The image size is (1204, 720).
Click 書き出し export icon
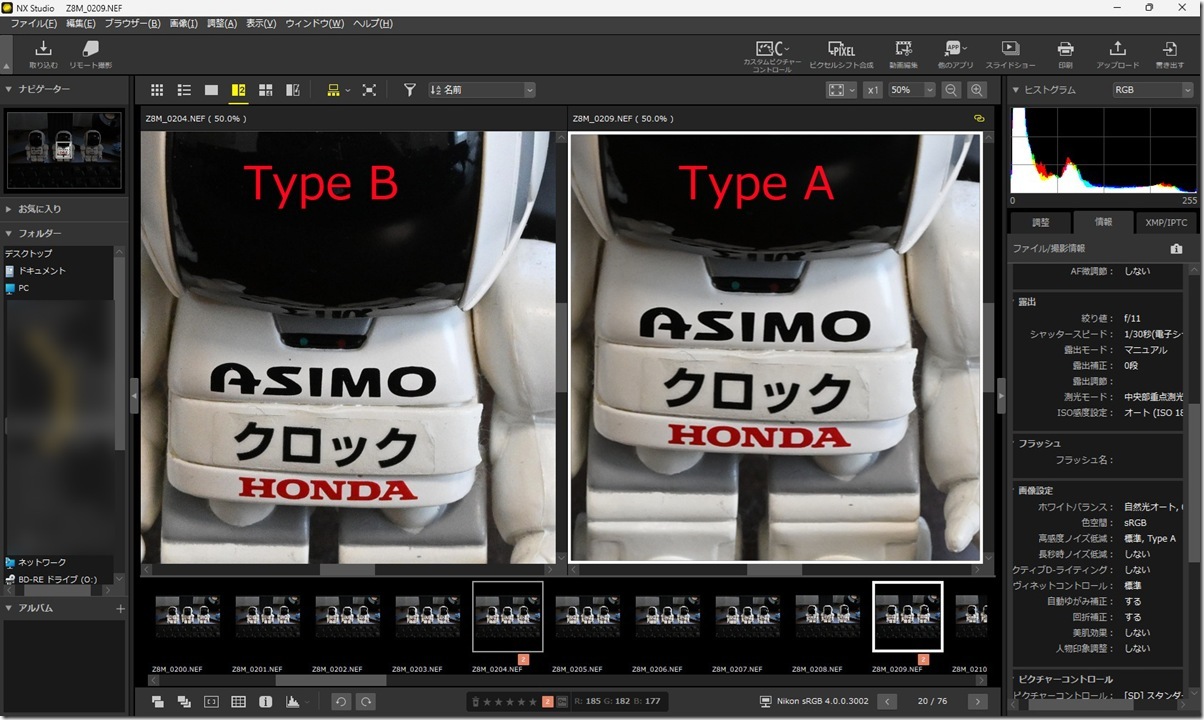tap(1168, 54)
